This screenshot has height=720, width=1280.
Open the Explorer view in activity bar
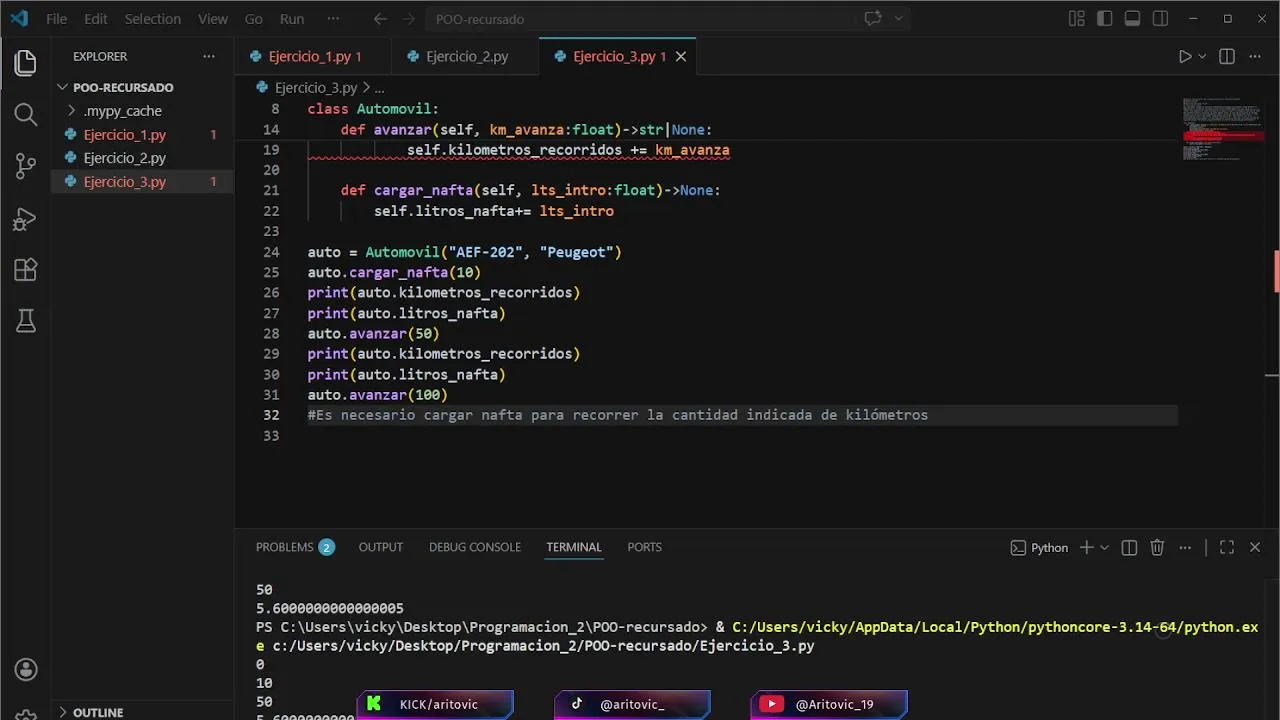point(26,63)
